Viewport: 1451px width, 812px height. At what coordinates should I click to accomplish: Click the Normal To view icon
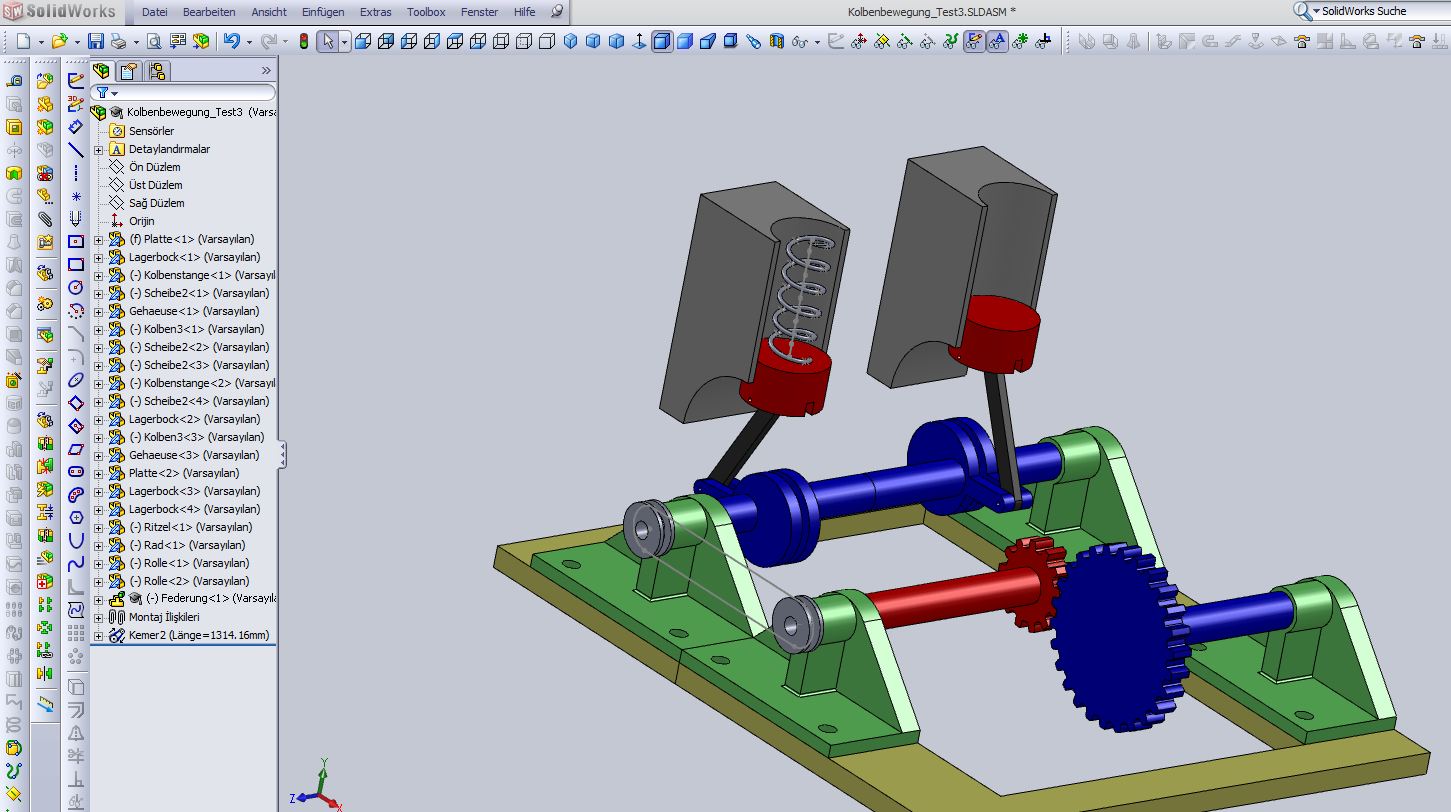coord(639,41)
